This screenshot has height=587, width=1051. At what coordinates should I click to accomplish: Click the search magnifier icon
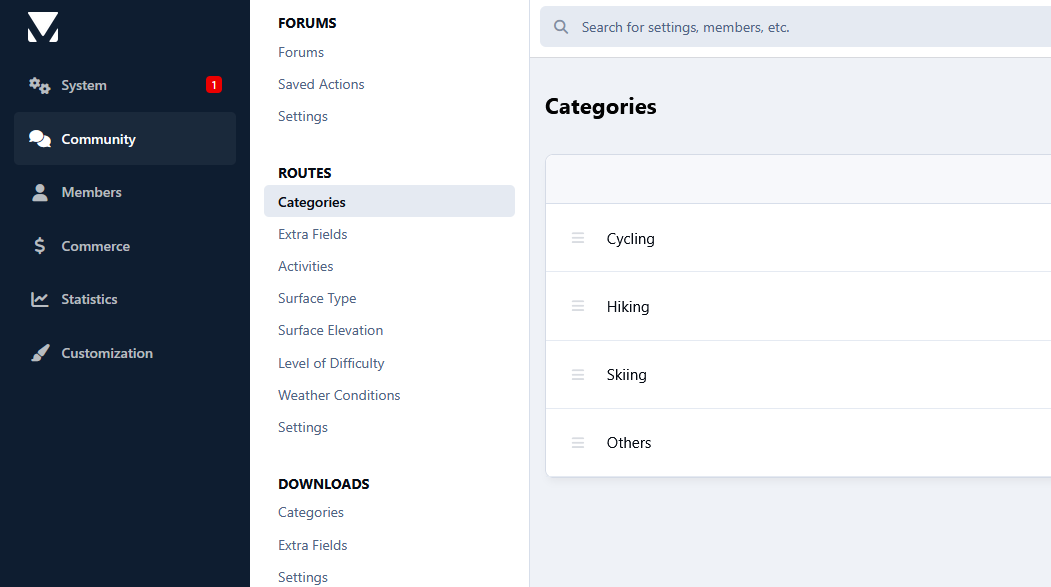coord(561,27)
